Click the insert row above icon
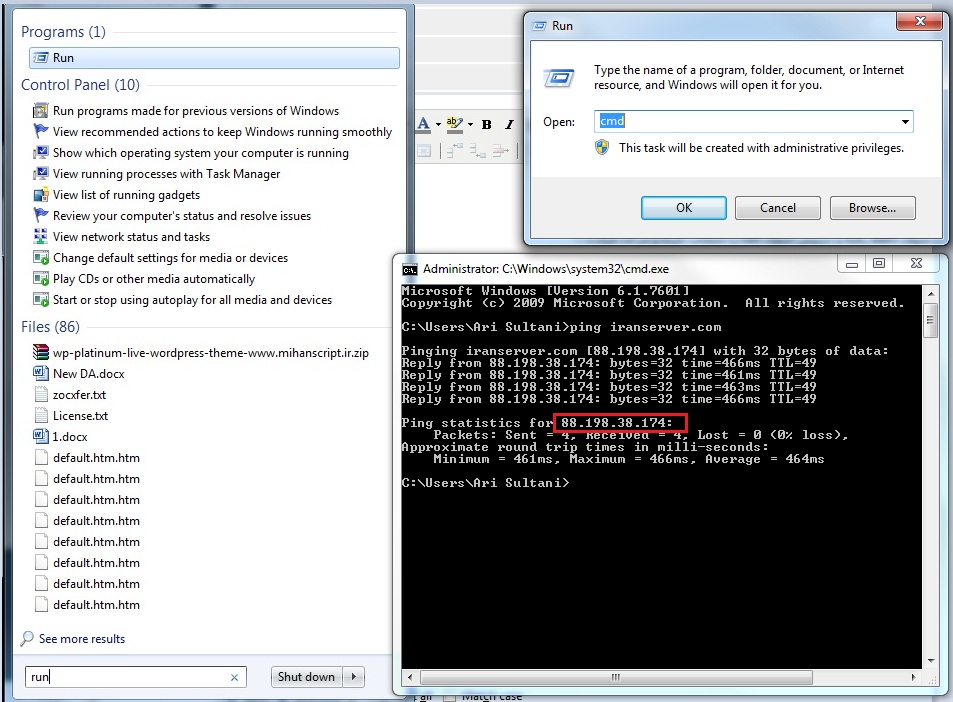953x702 pixels. point(455,150)
